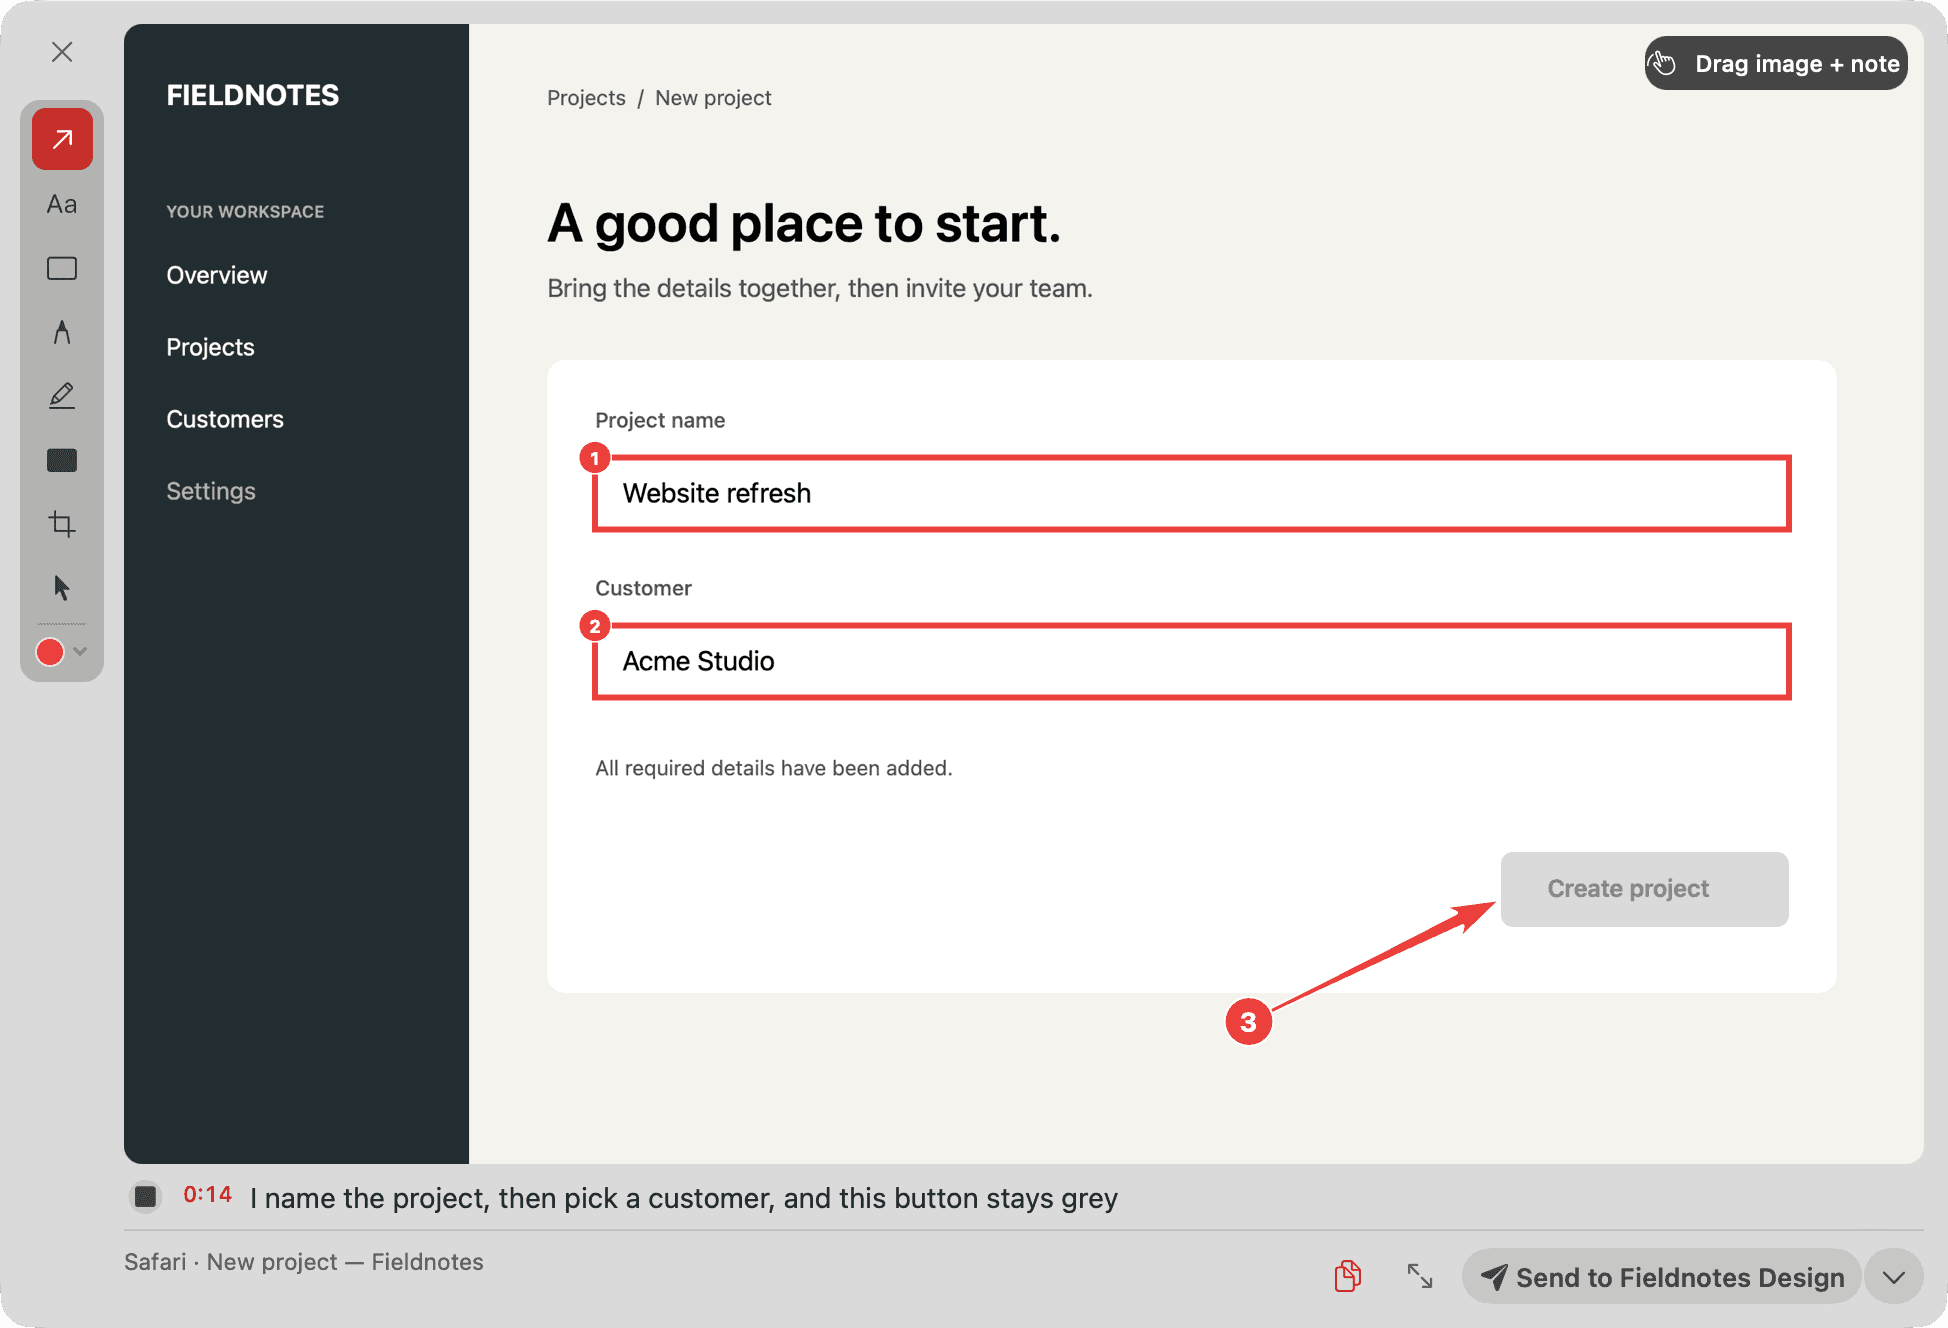The image size is (1948, 1328).
Task: Click Send to Fieldnotes Design
Action: point(1662,1277)
